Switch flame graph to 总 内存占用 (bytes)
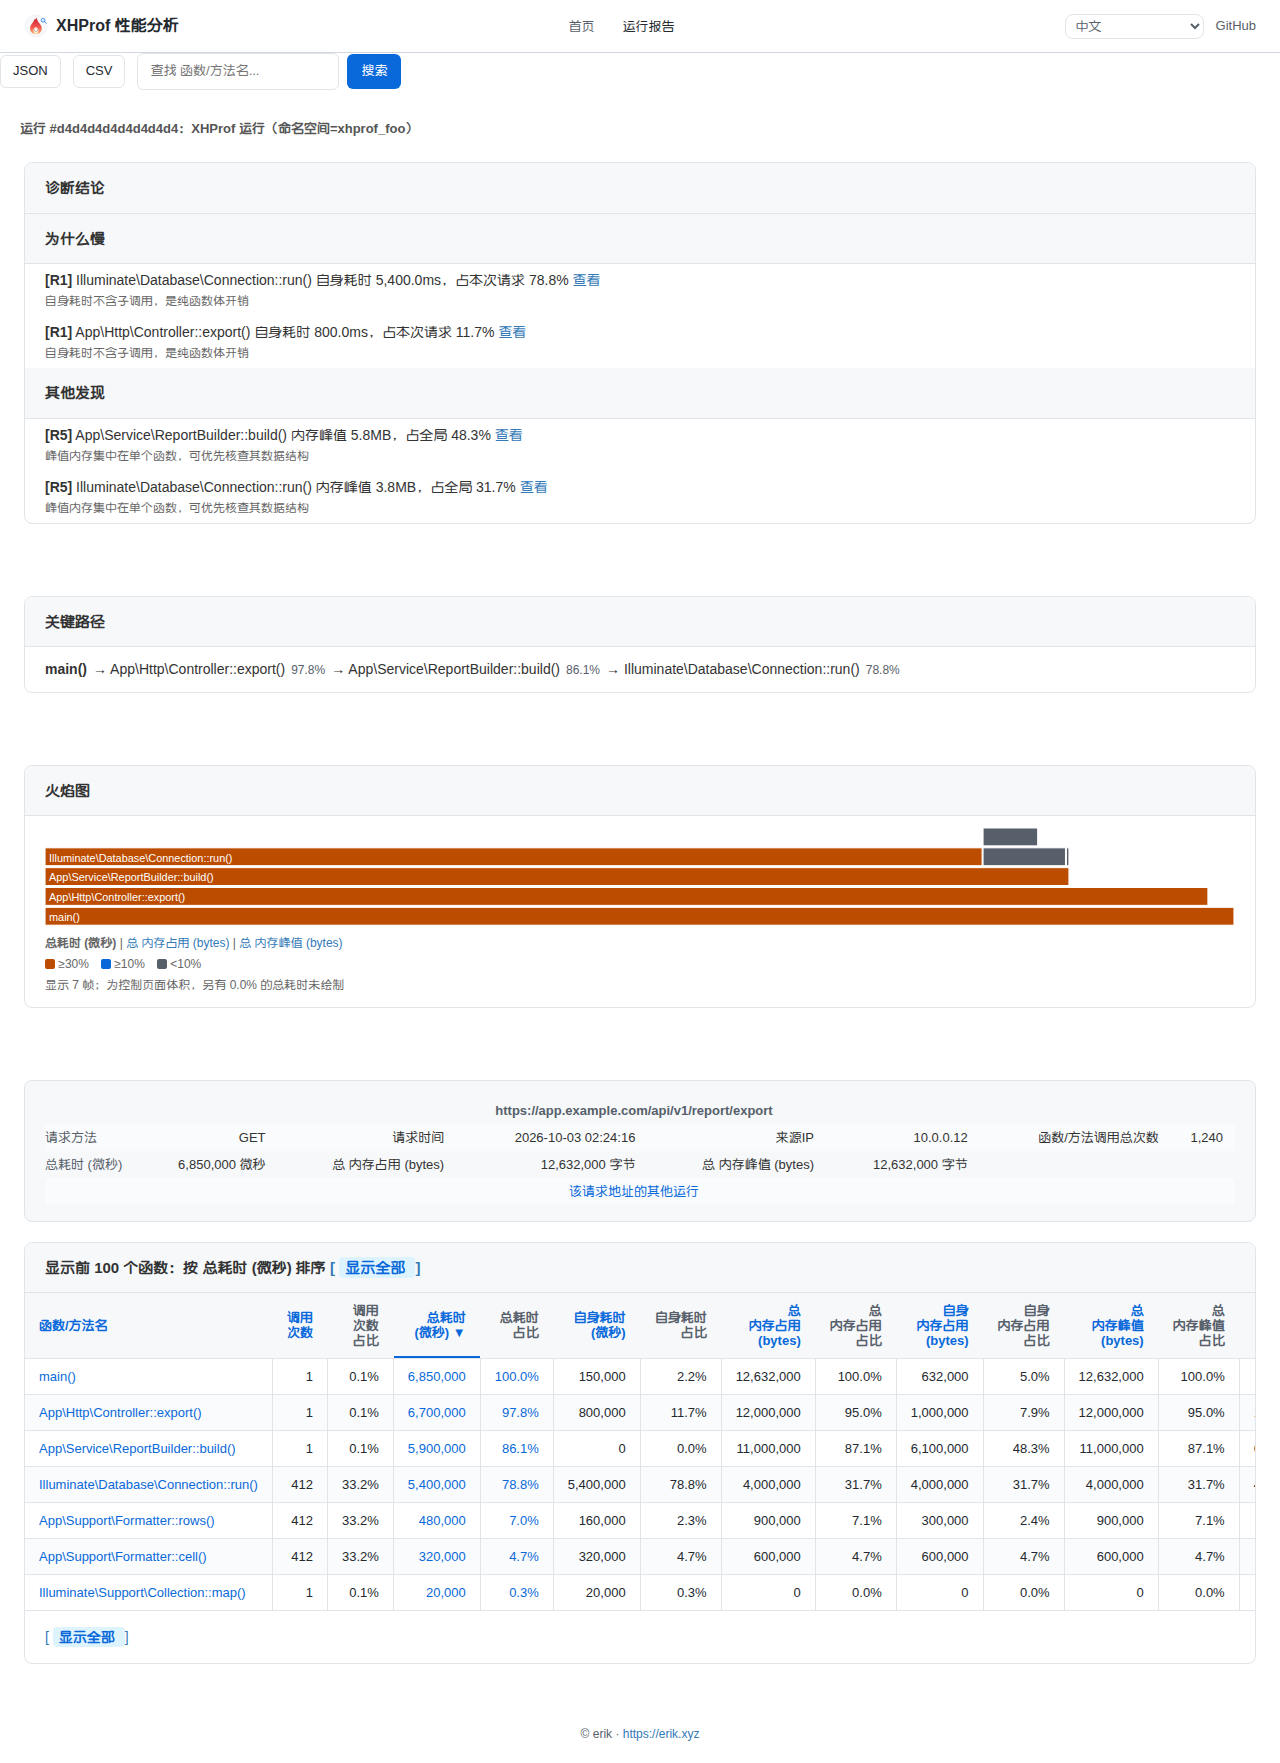Image resolution: width=1280 pixels, height=1763 pixels. coord(178,943)
